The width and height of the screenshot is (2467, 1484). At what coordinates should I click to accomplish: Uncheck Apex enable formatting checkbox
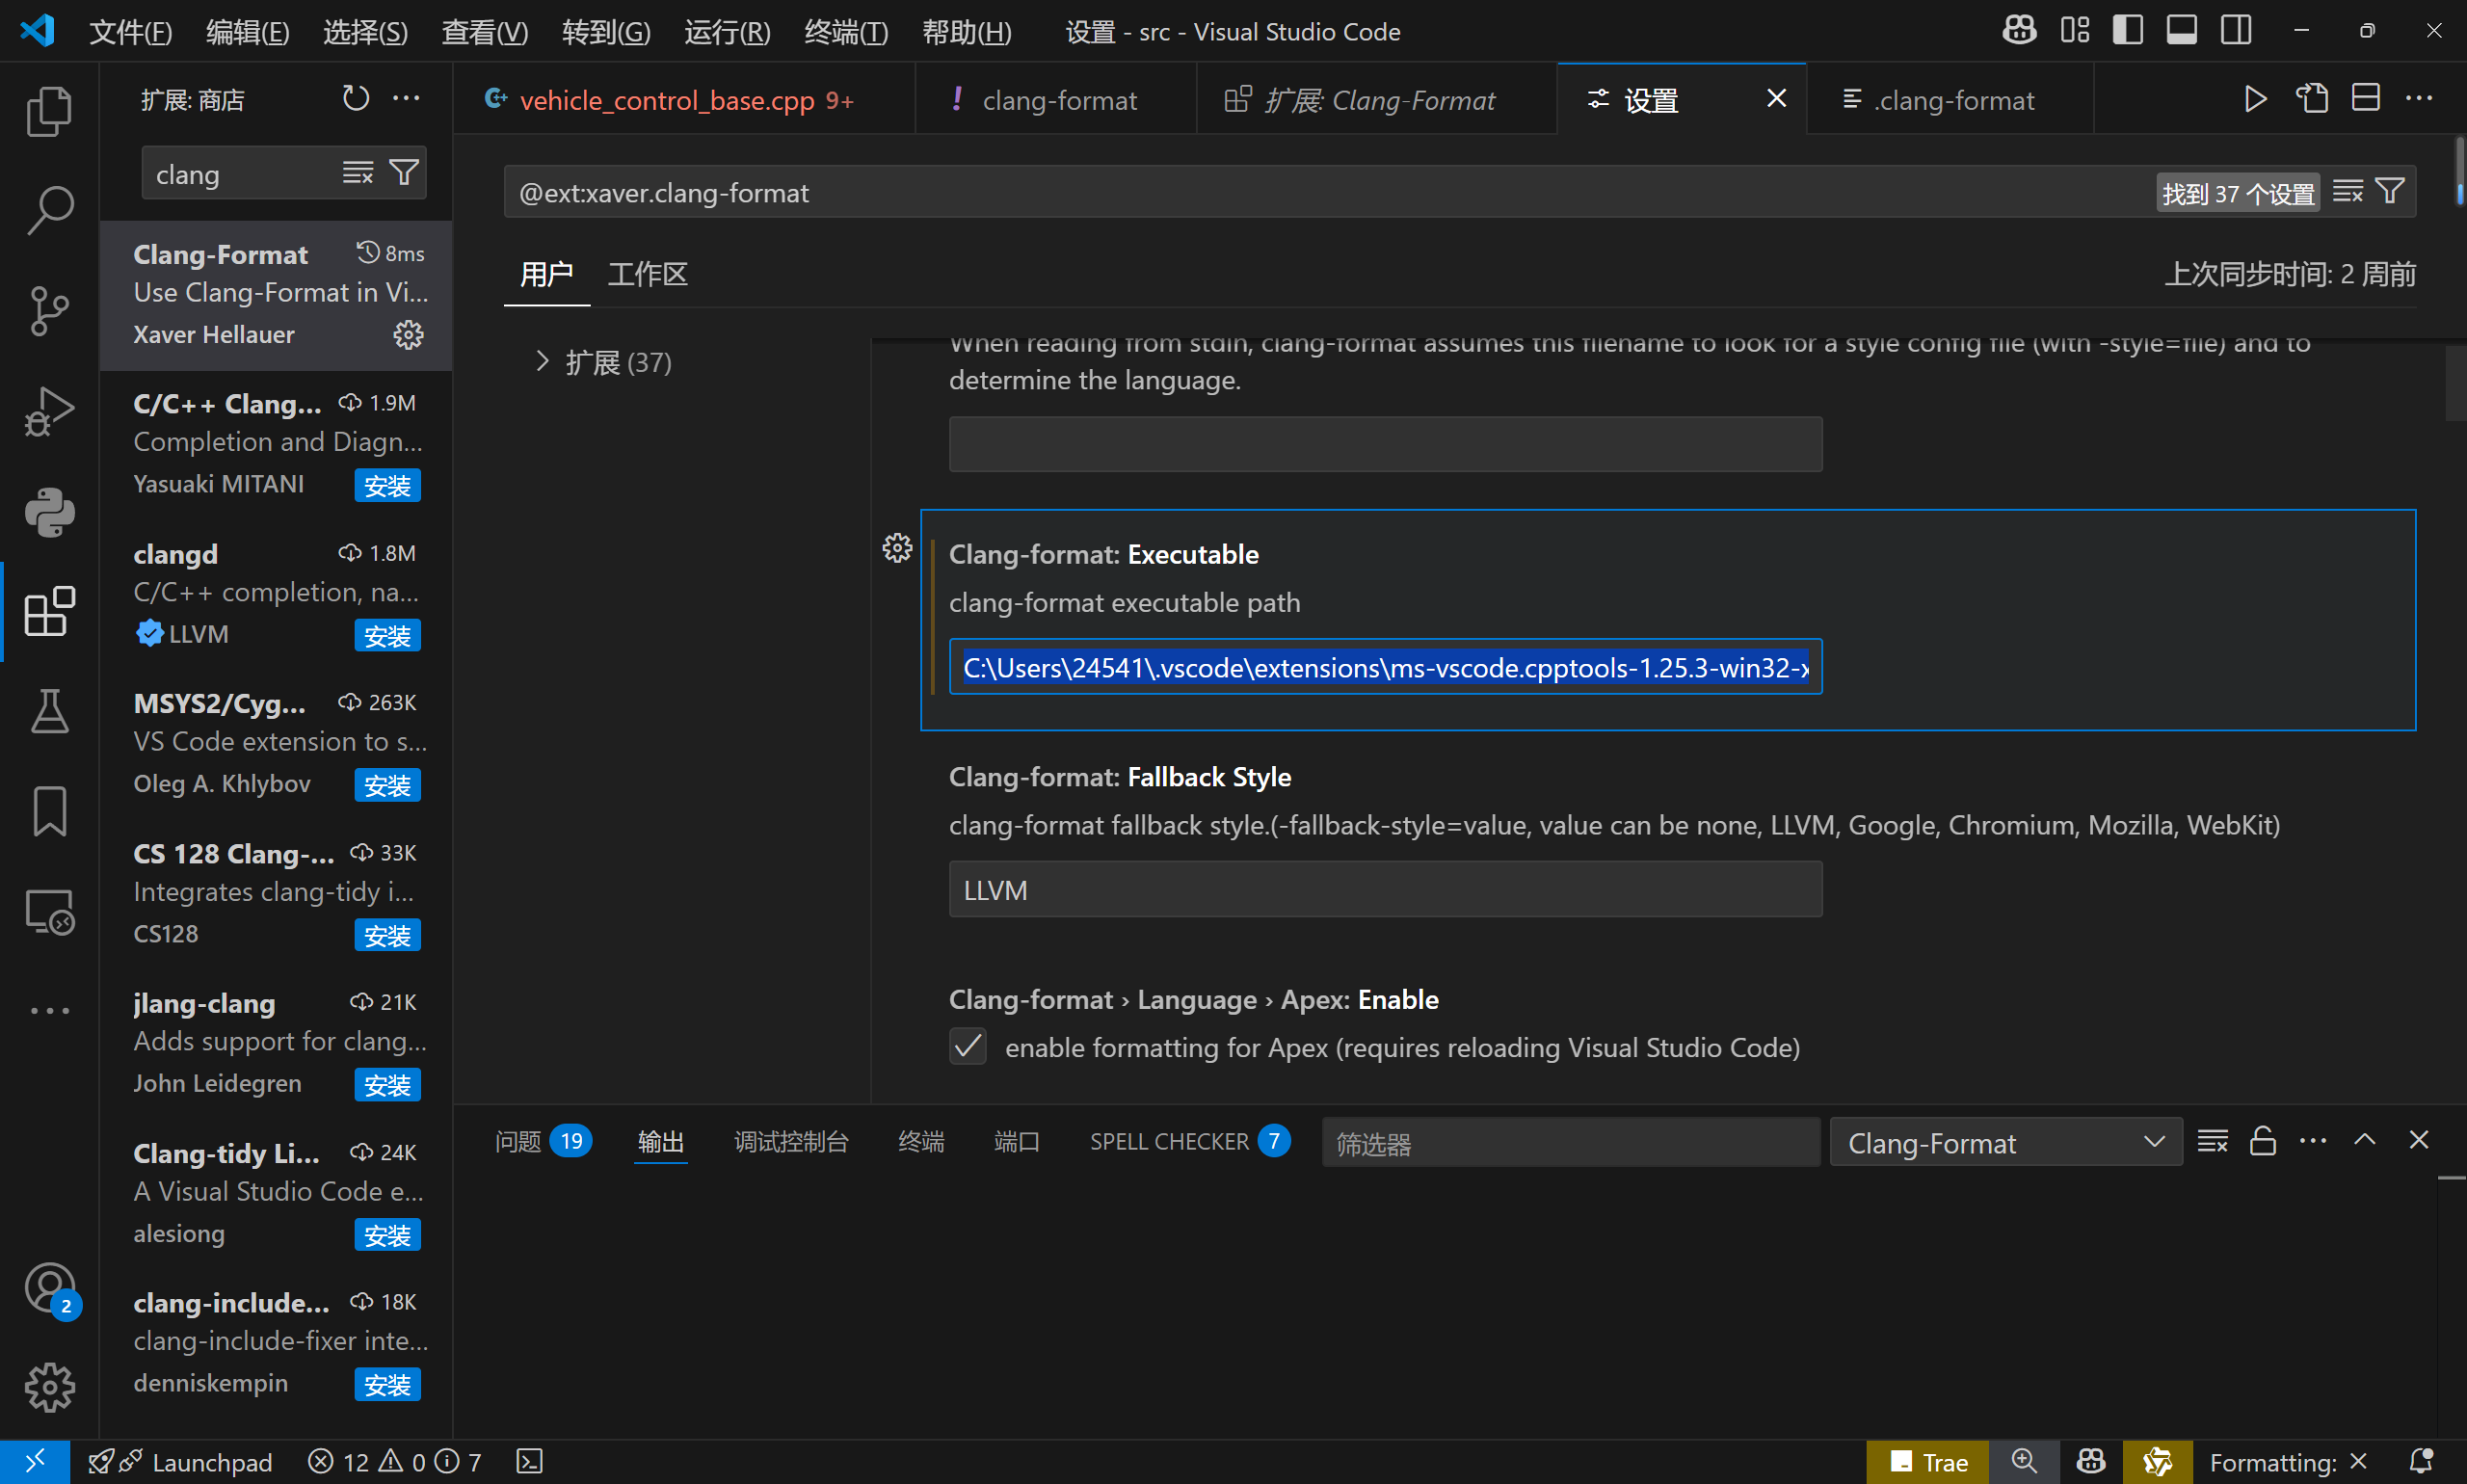[x=967, y=1047]
